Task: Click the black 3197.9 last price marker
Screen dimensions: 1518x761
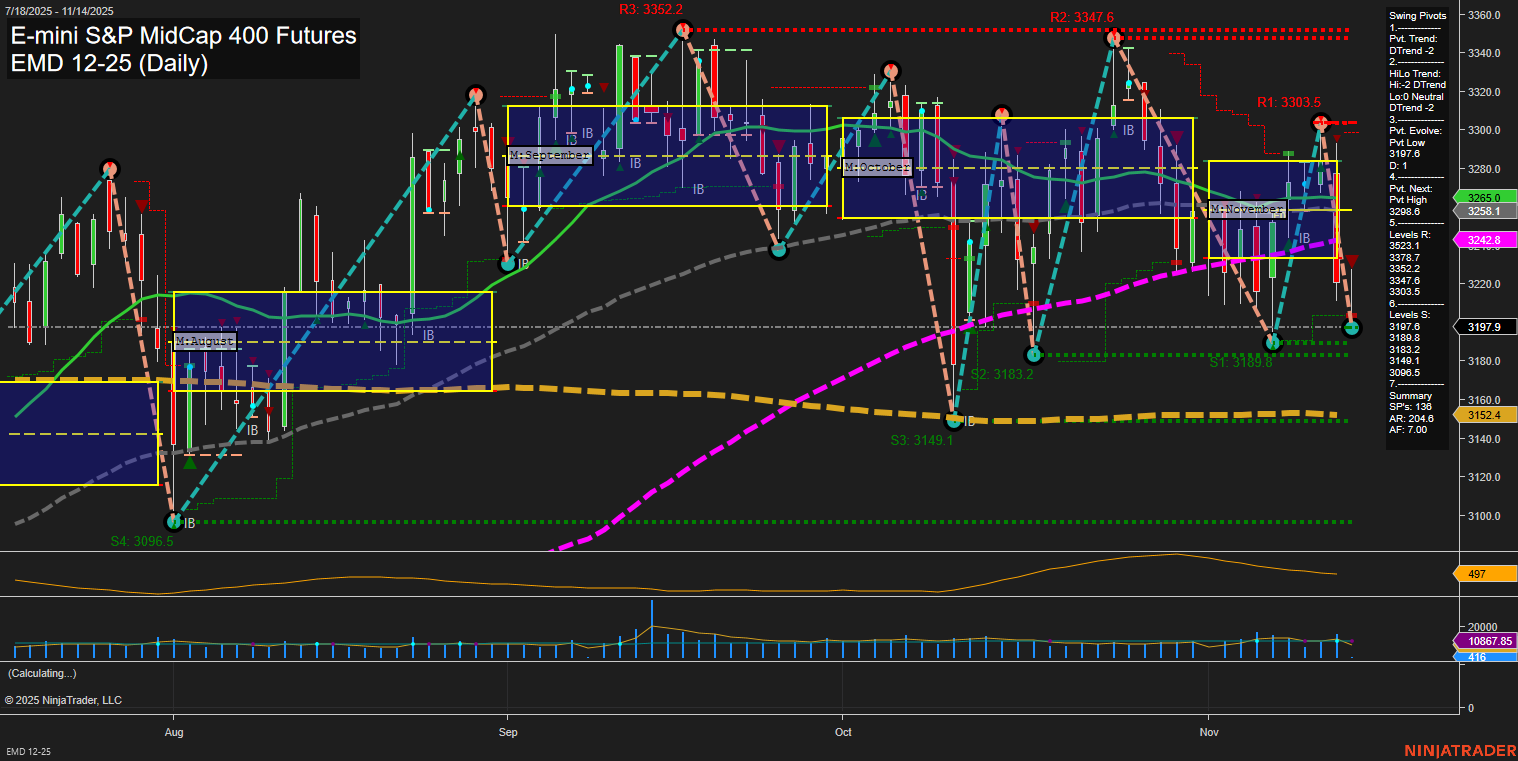Action: tap(1487, 327)
